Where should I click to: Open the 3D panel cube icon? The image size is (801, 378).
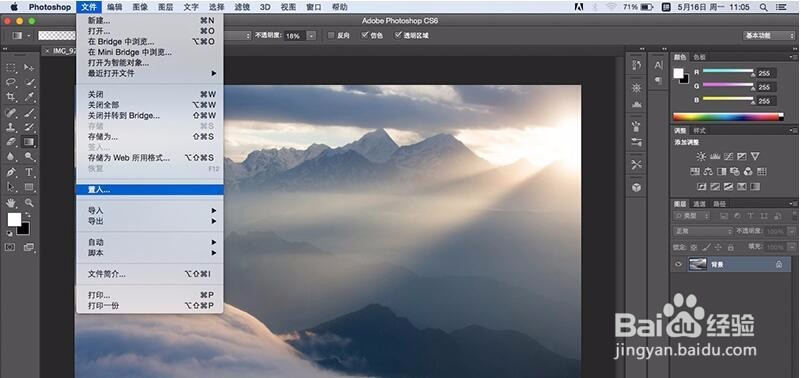637,187
